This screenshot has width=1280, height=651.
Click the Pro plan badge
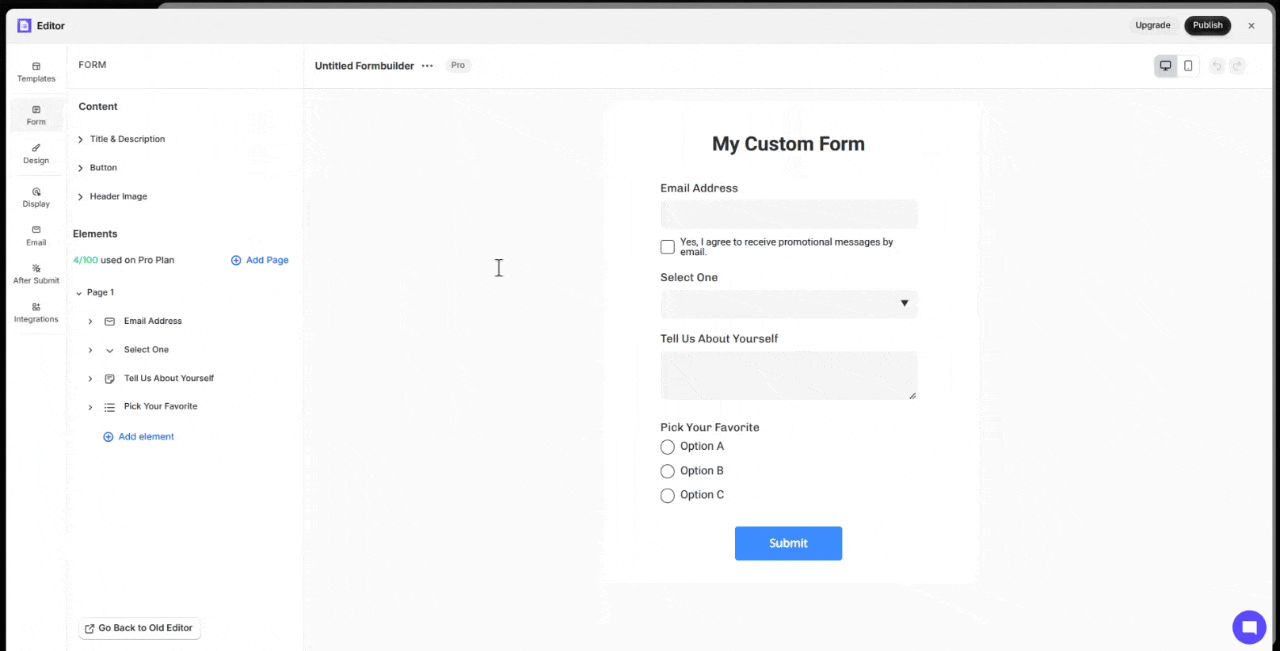pos(458,66)
